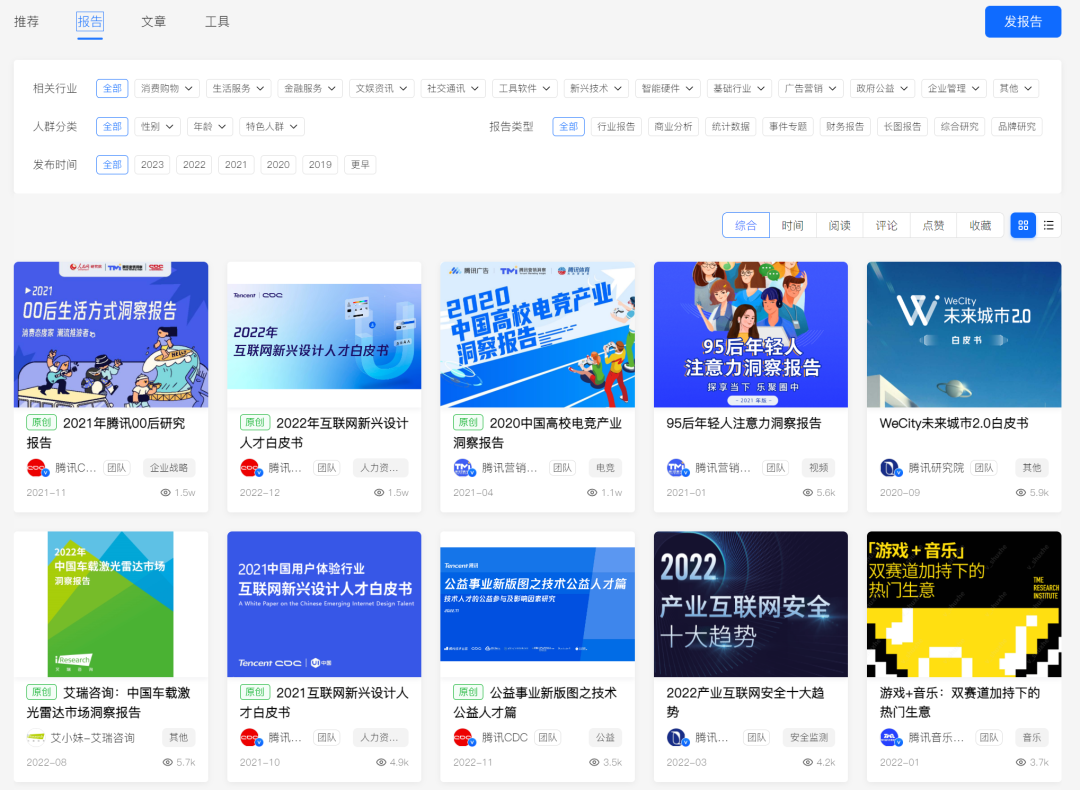1080x790 pixels.
Task: Expand 新兴技术 industry dropdown
Action: pos(596,88)
